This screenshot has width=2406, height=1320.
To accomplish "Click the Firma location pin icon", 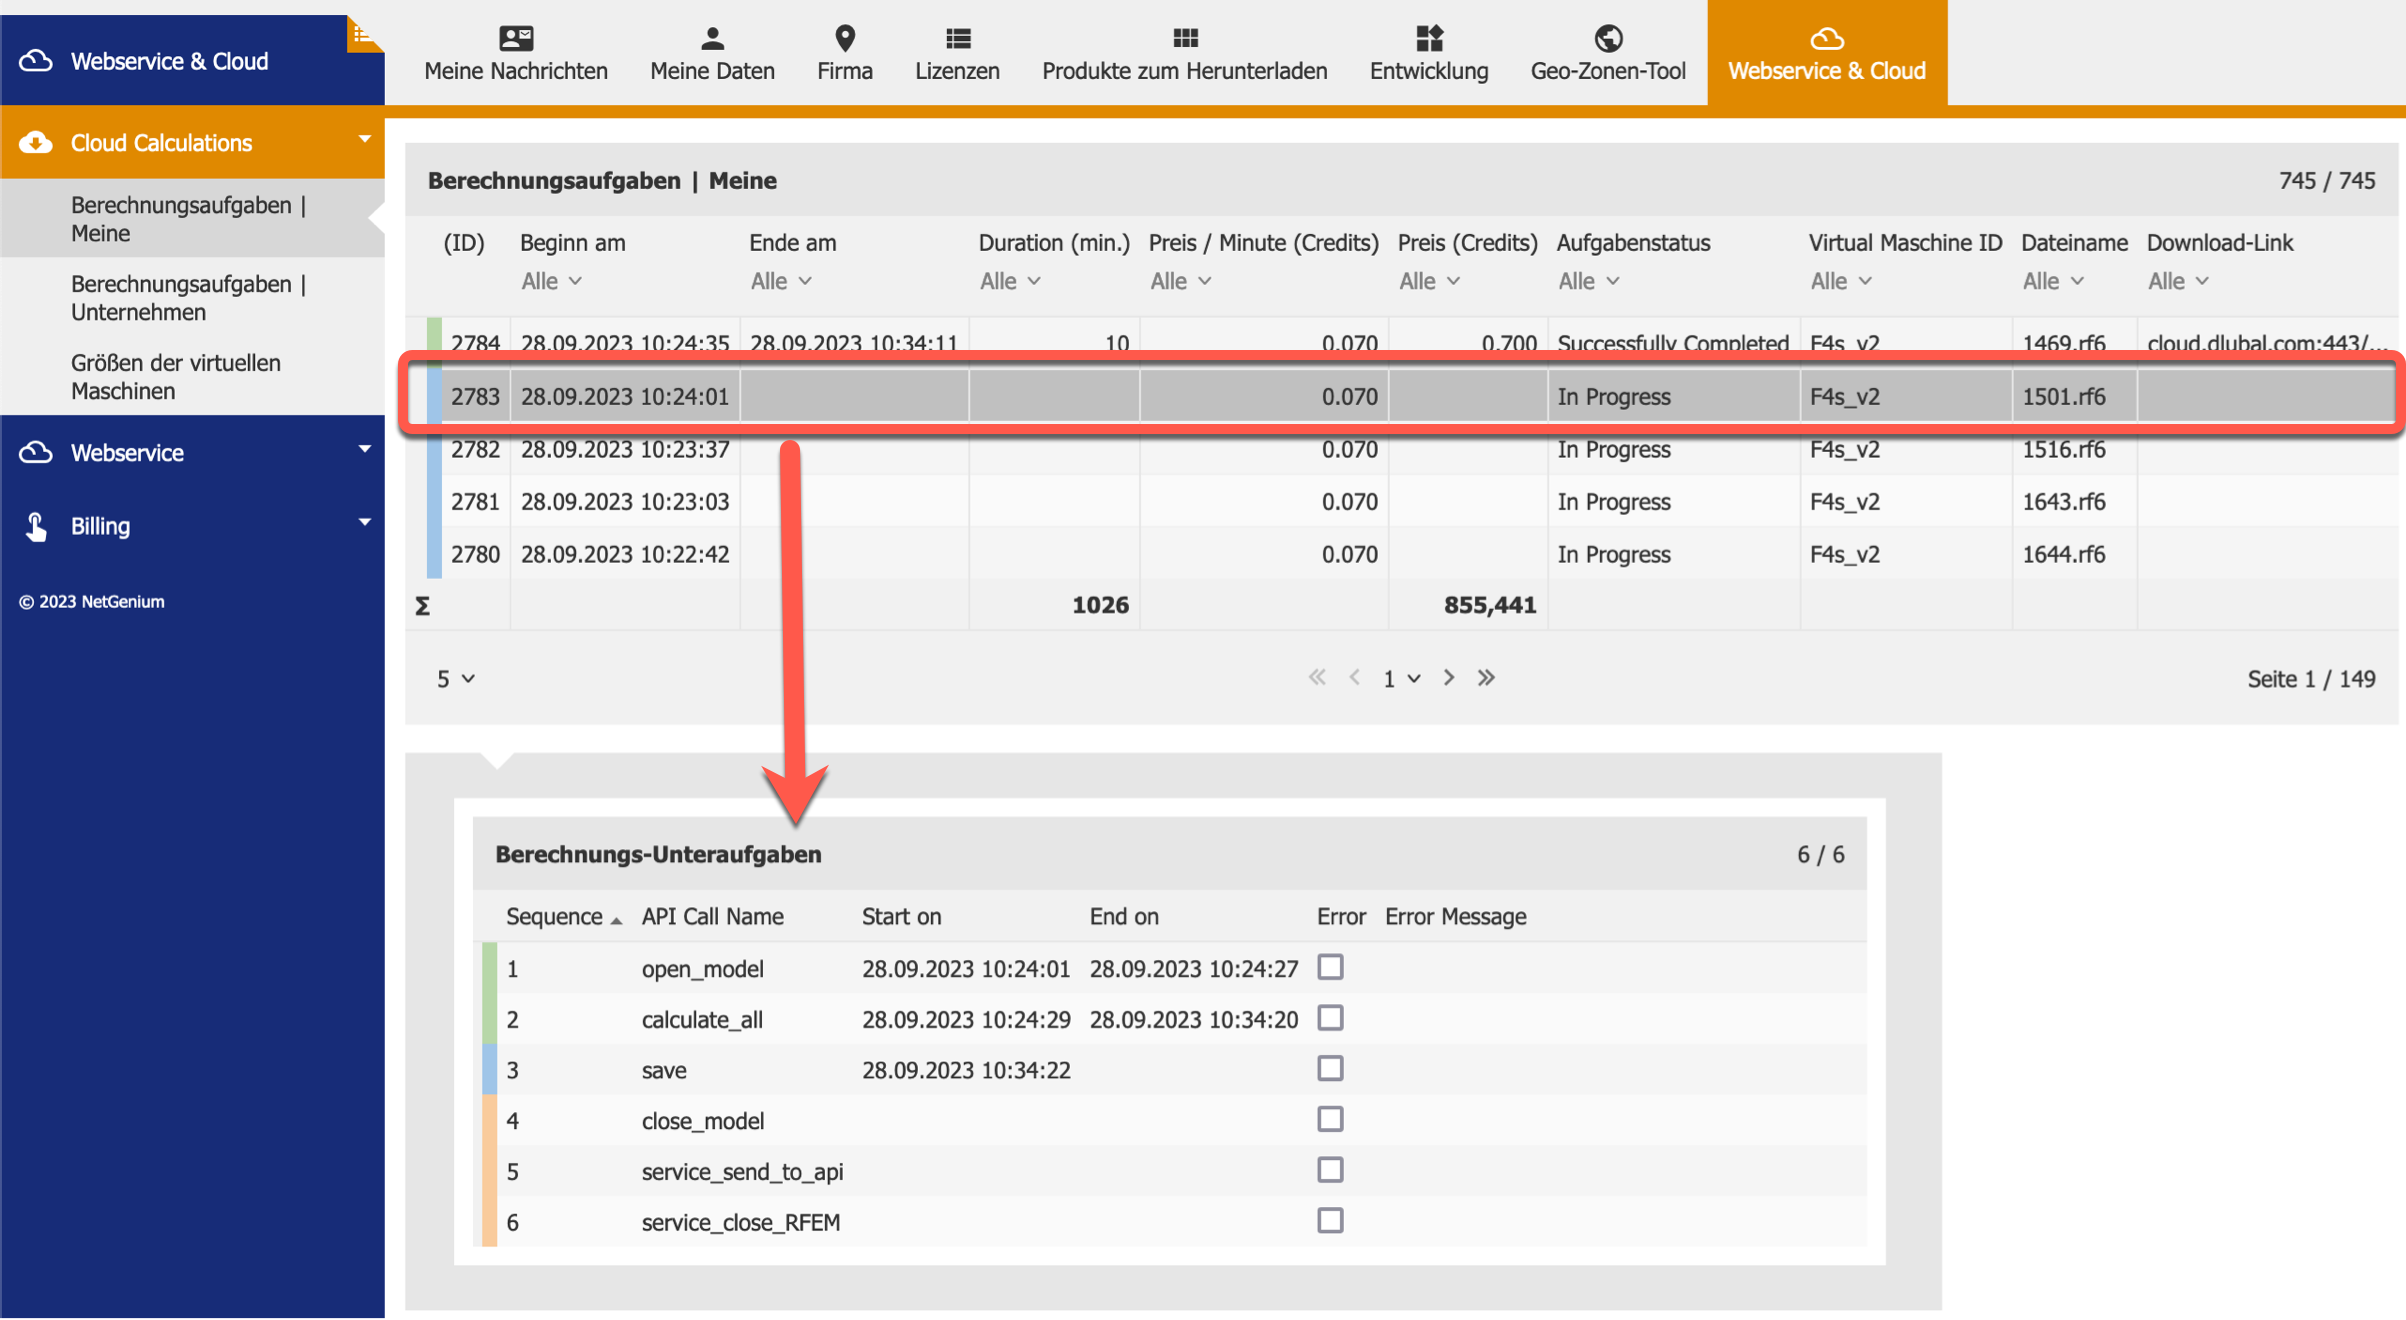I will tap(845, 38).
